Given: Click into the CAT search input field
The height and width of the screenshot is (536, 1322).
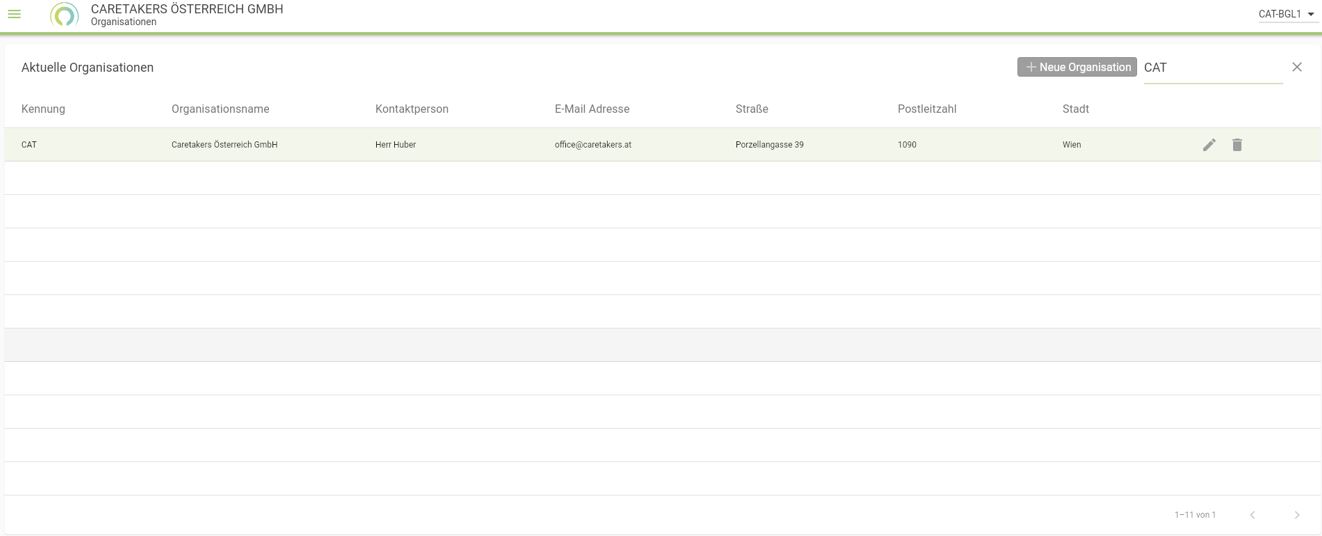Looking at the screenshot, I should click(1212, 68).
